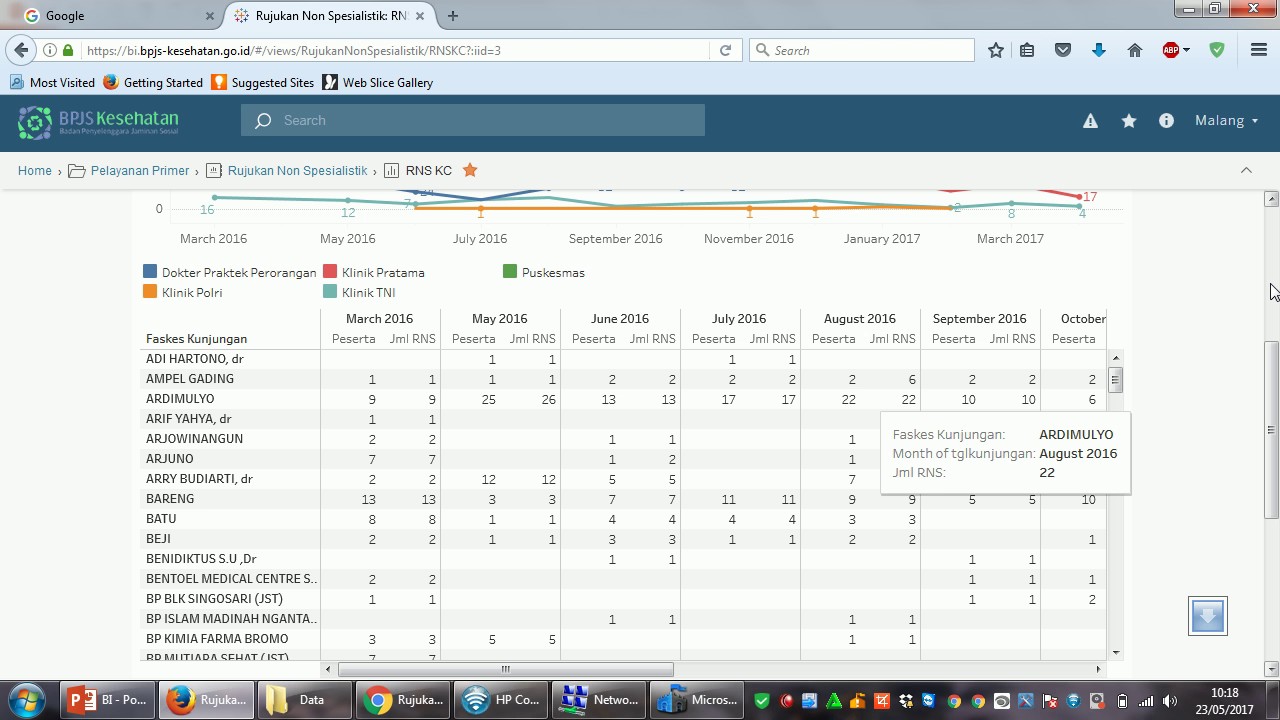This screenshot has width=1280, height=720.
Task: Click the info help icon in header
Action: pyautogui.click(x=1166, y=121)
